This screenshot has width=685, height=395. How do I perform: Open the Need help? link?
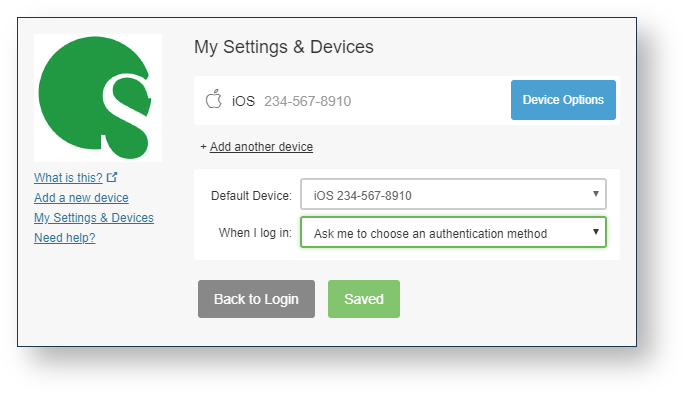[x=65, y=238]
